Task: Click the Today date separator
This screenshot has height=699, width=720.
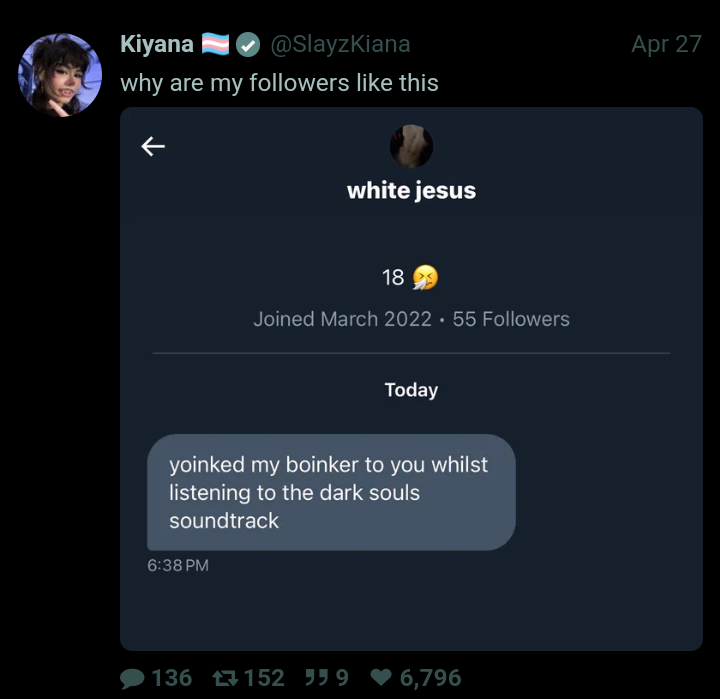Action: click(411, 390)
